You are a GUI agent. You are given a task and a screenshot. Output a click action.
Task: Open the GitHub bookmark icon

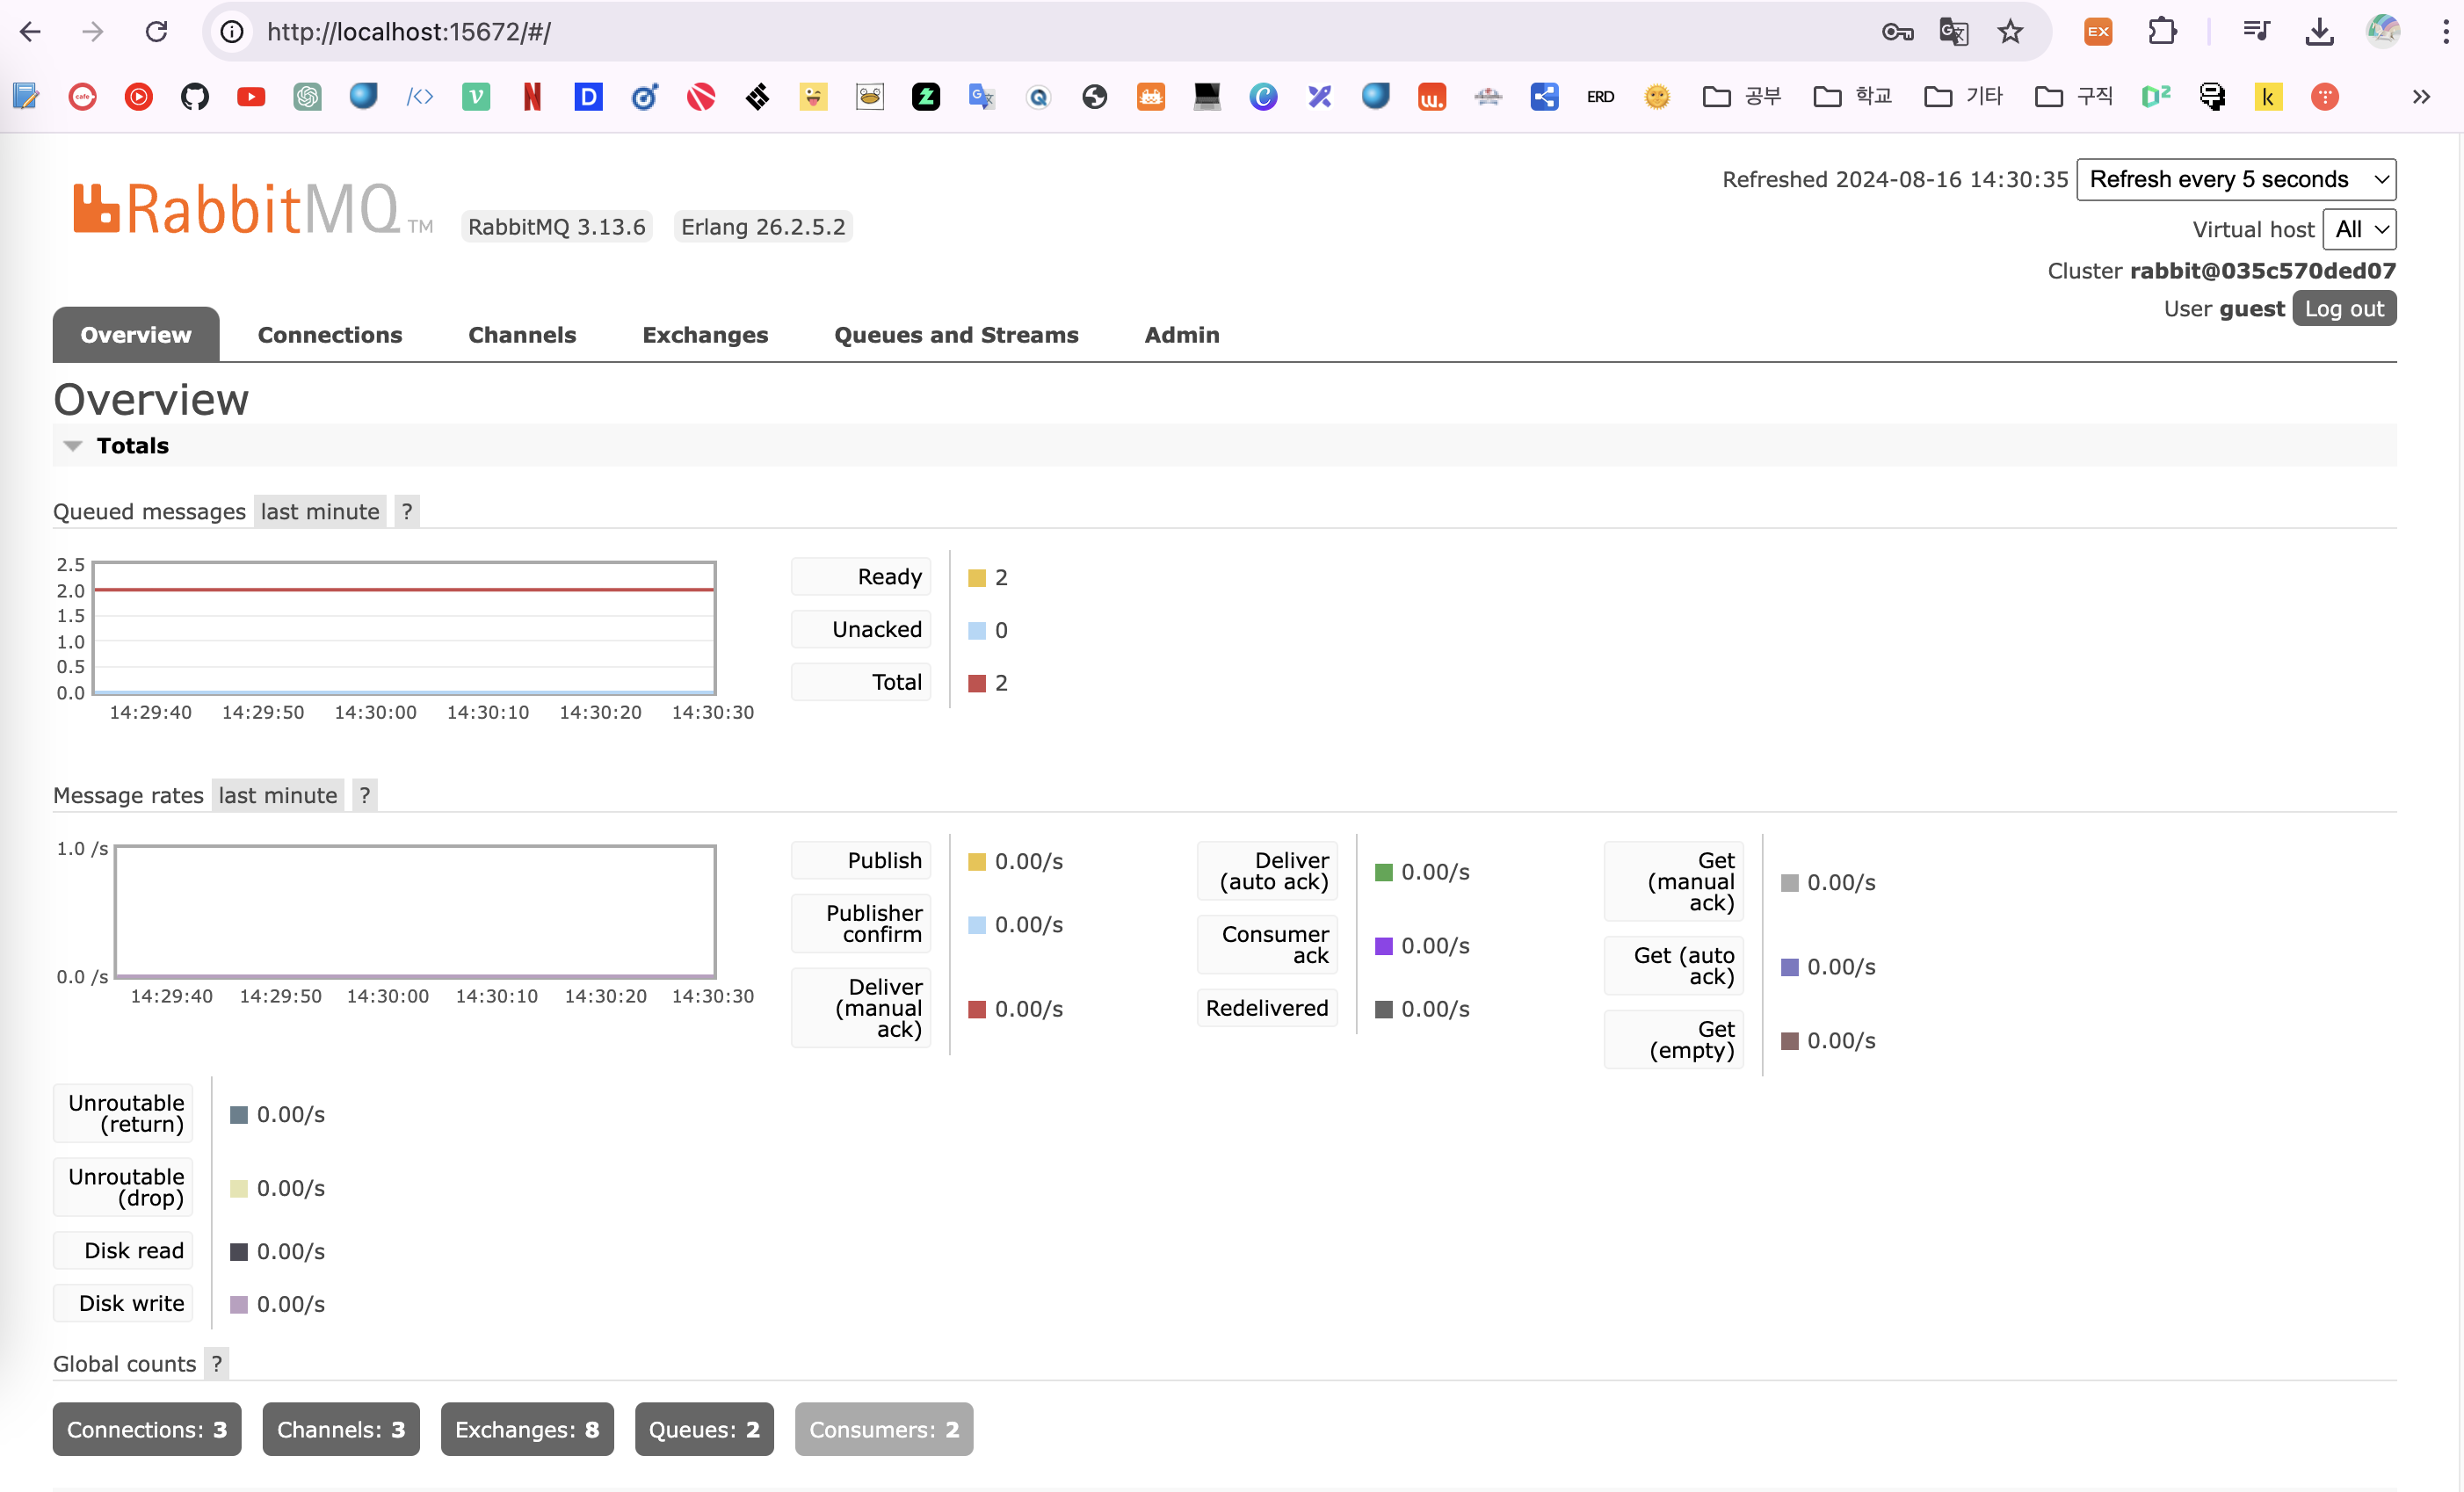point(194,97)
